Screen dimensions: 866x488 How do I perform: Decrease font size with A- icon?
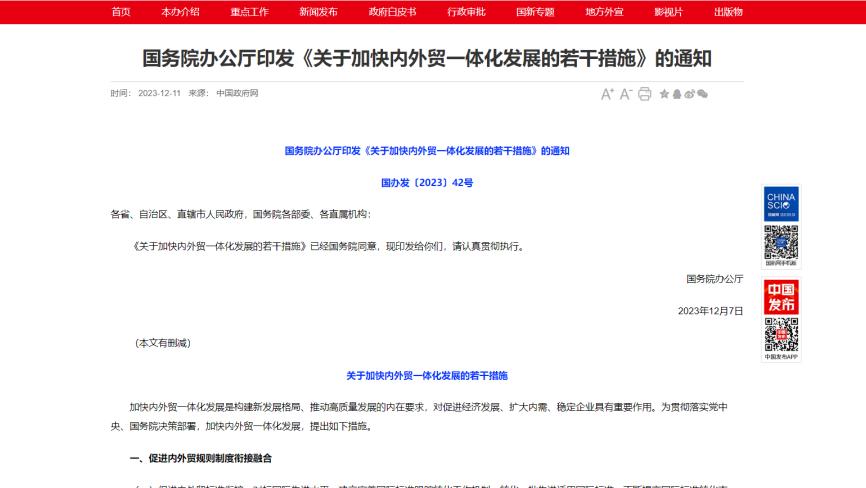(x=626, y=94)
